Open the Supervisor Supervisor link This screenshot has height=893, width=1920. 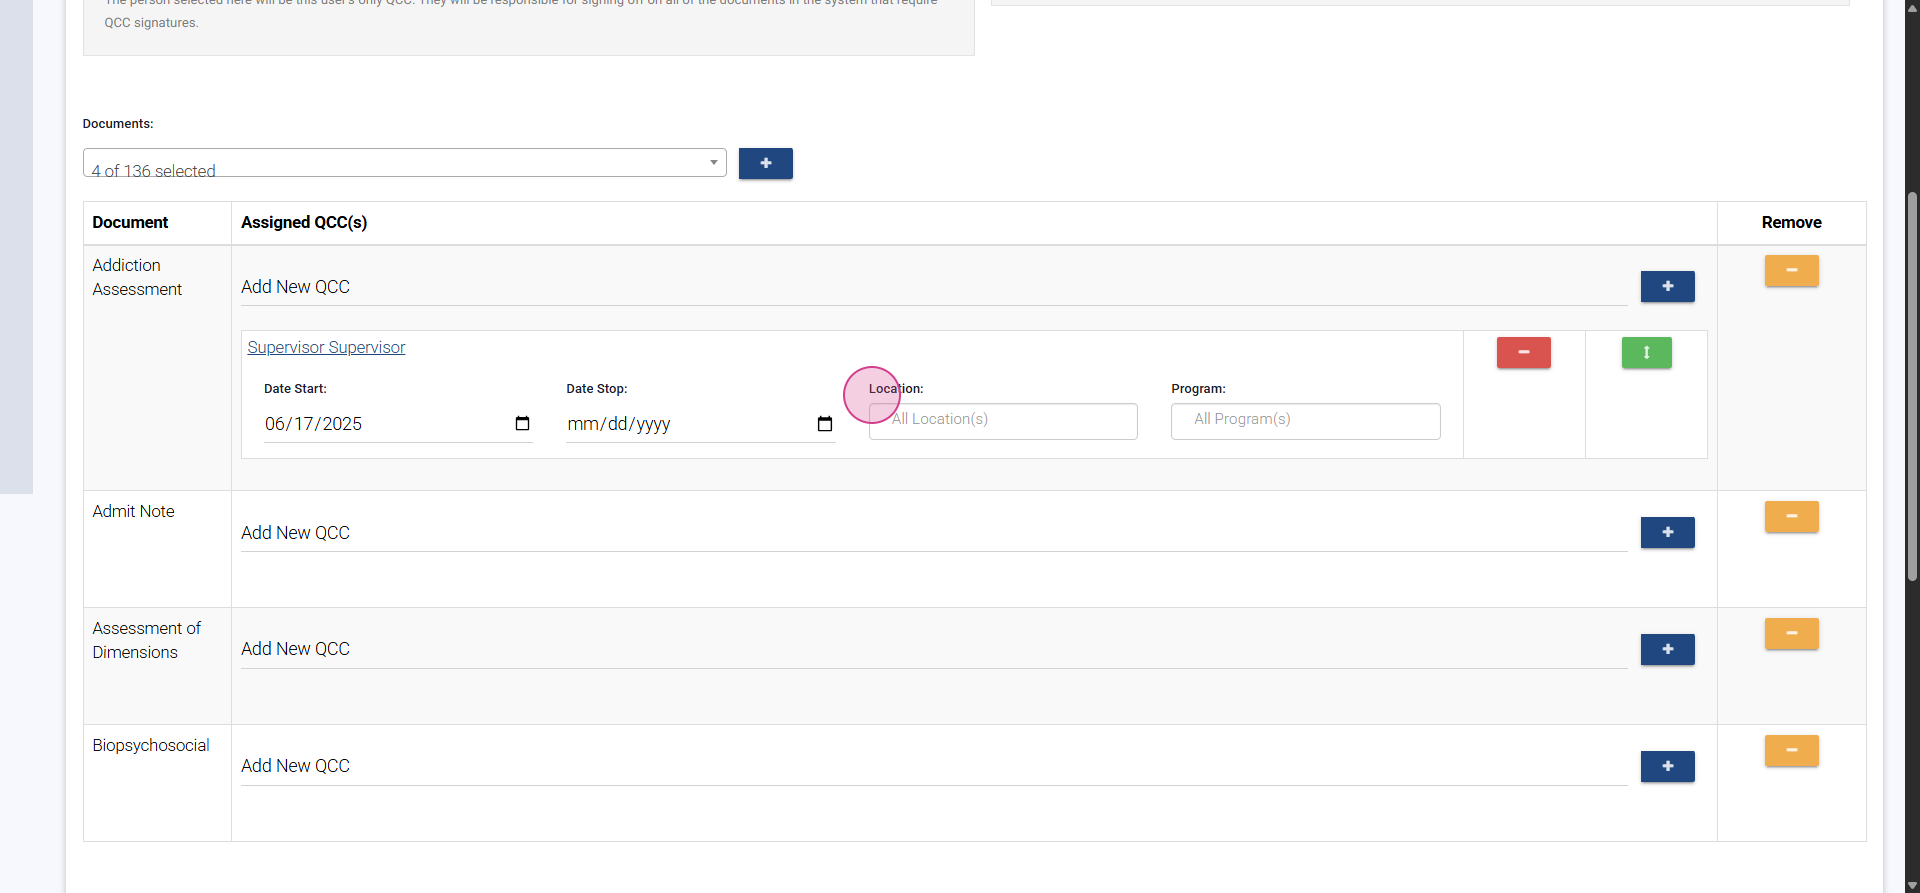coord(326,347)
